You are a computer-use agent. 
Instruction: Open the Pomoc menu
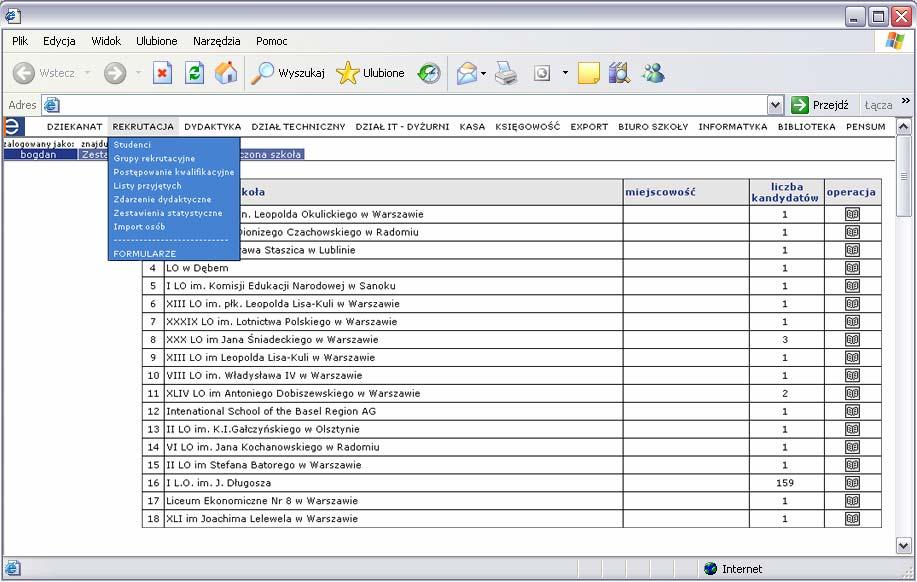(x=271, y=41)
